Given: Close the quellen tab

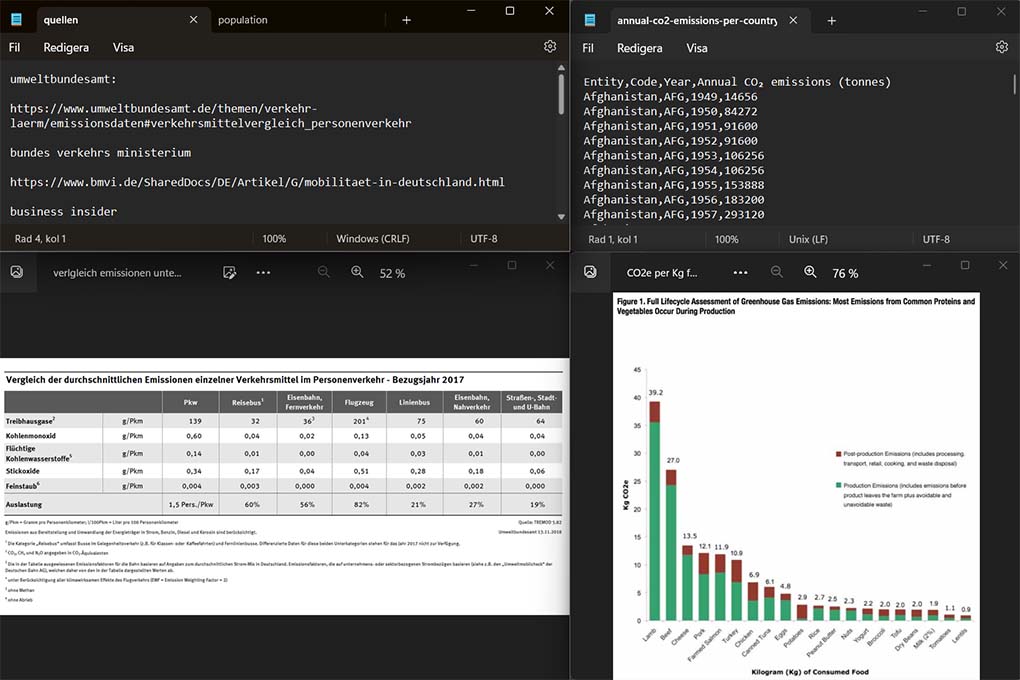Looking at the screenshot, I should 193,20.
